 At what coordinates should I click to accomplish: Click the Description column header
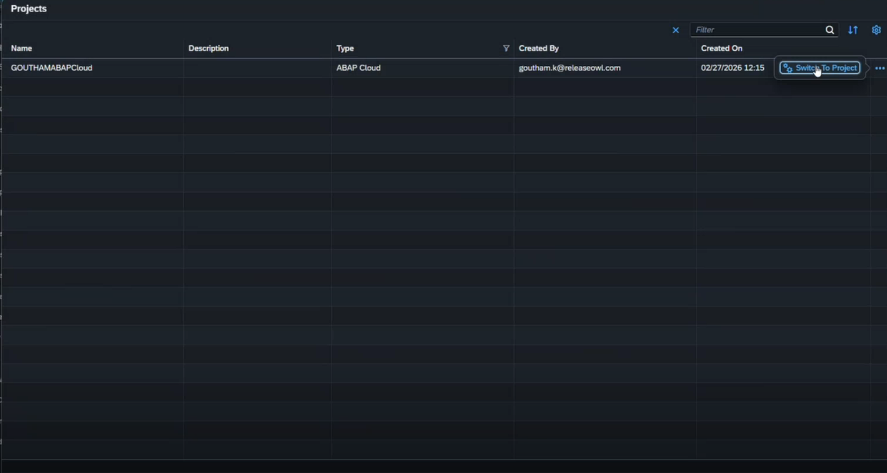tap(208, 48)
